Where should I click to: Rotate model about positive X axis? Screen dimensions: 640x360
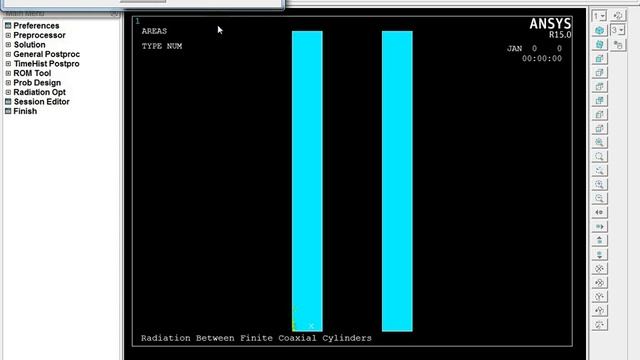pos(599,282)
